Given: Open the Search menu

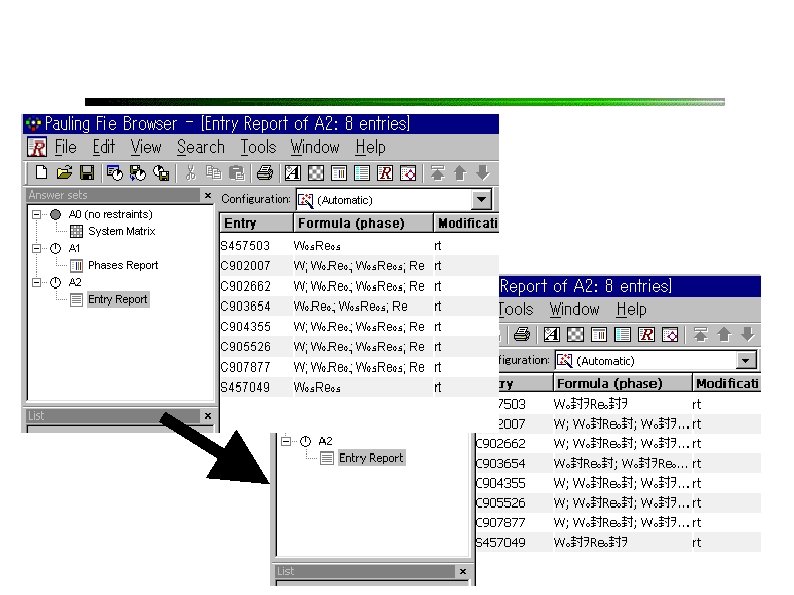Looking at the screenshot, I should pos(201,147).
